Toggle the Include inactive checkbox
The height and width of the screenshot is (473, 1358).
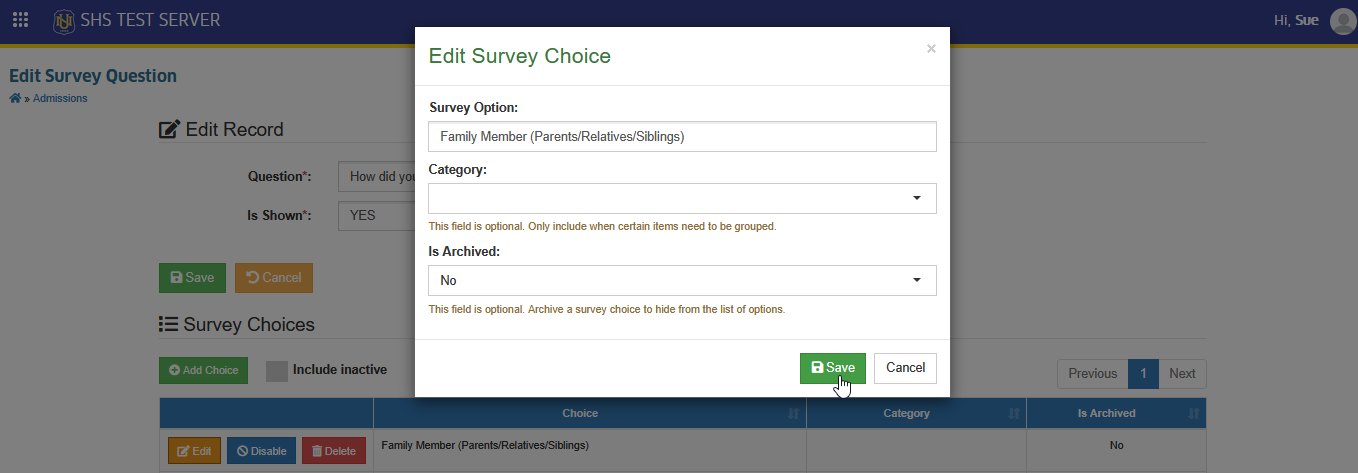point(277,371)
